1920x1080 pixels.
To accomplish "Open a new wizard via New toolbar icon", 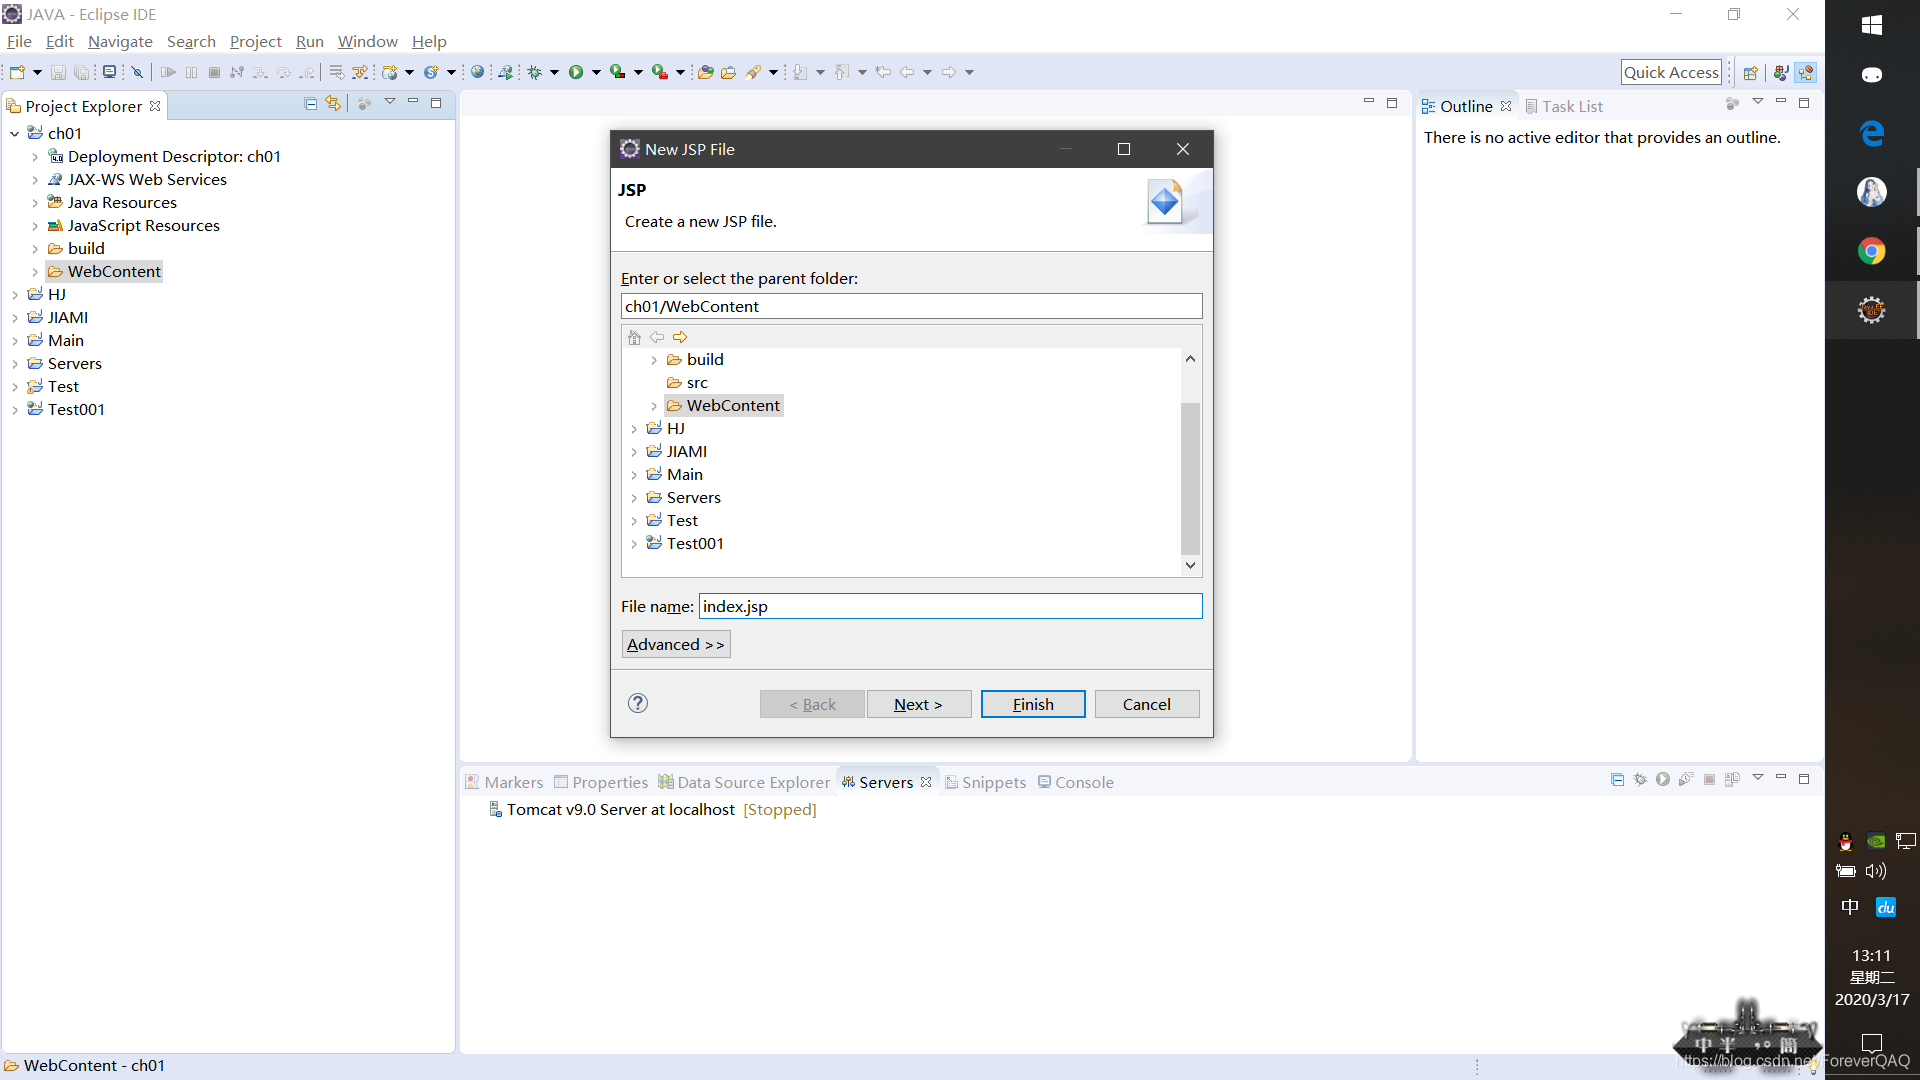I will [x=16, y=72].
